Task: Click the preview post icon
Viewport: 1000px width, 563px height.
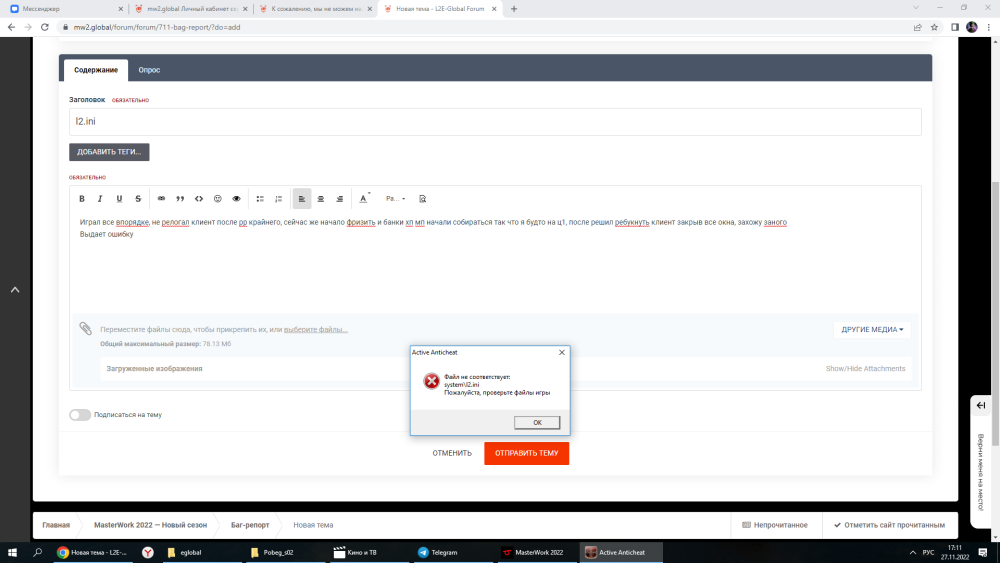Action: coord(422,199)
